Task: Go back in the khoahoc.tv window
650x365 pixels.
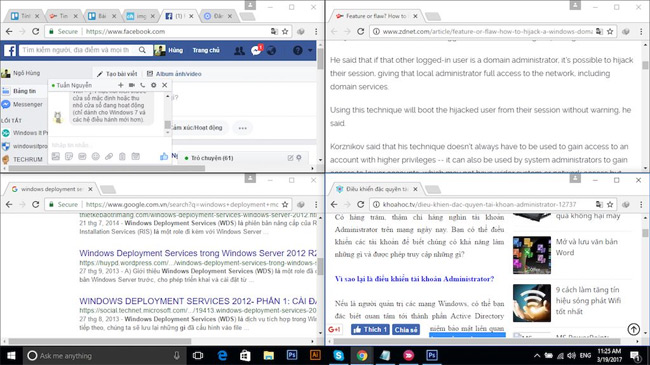Action: [334, 204]
